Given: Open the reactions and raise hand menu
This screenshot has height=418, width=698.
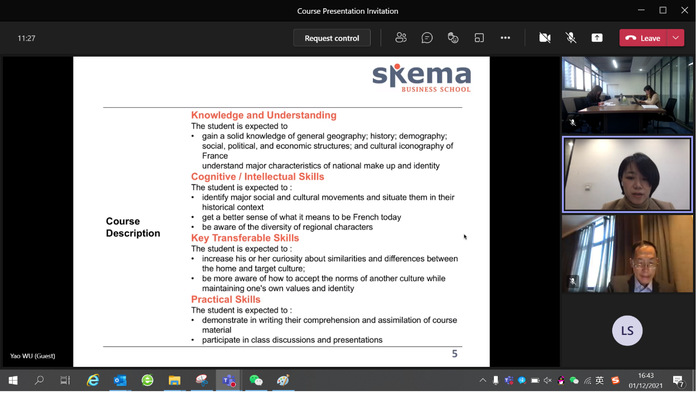Looking at the screenshot, I should [453, 38].
